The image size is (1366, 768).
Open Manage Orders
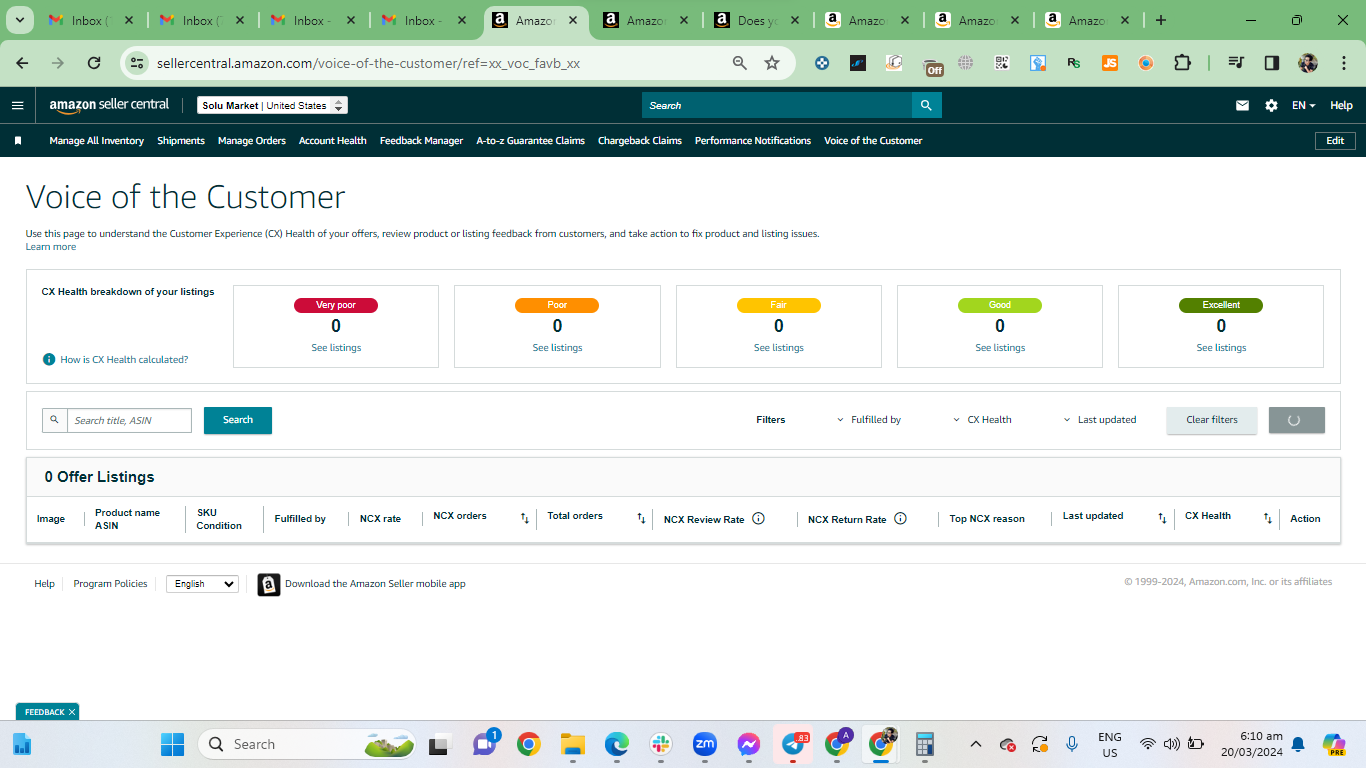[252, 141]
